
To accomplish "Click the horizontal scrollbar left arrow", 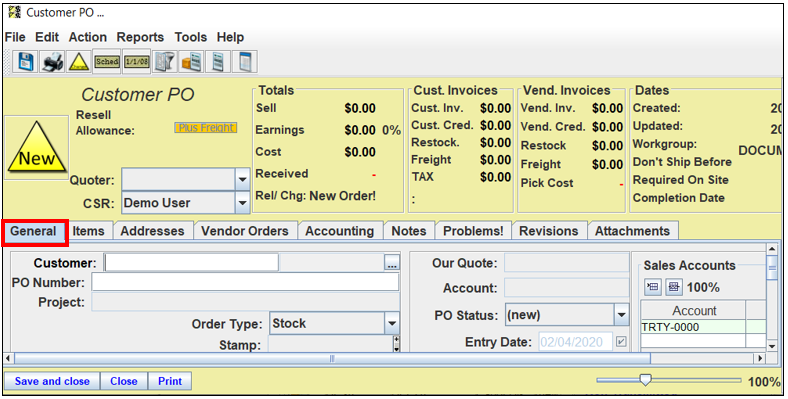I will (x=8, y=358).
